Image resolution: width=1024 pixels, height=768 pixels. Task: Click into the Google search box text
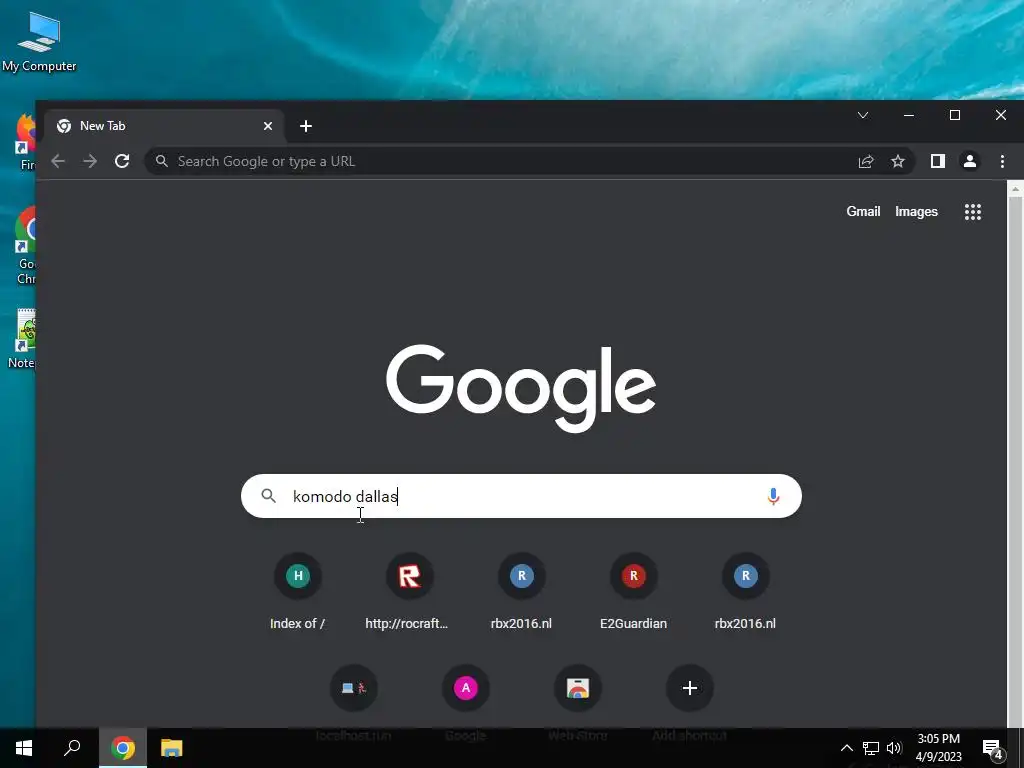pyautogui.click(x=521, y=496)
